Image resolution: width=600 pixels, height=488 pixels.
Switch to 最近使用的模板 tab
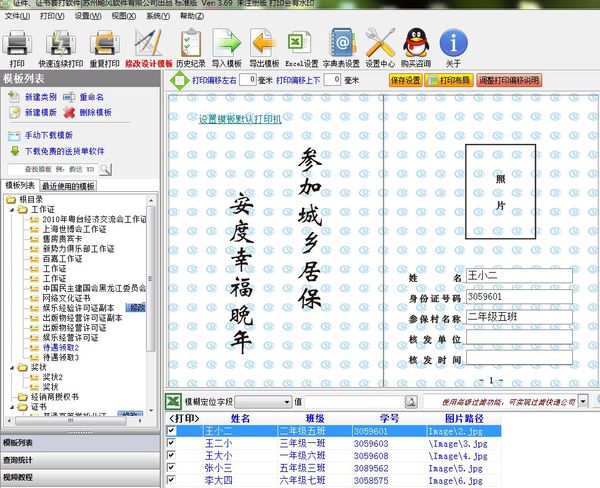68,186
